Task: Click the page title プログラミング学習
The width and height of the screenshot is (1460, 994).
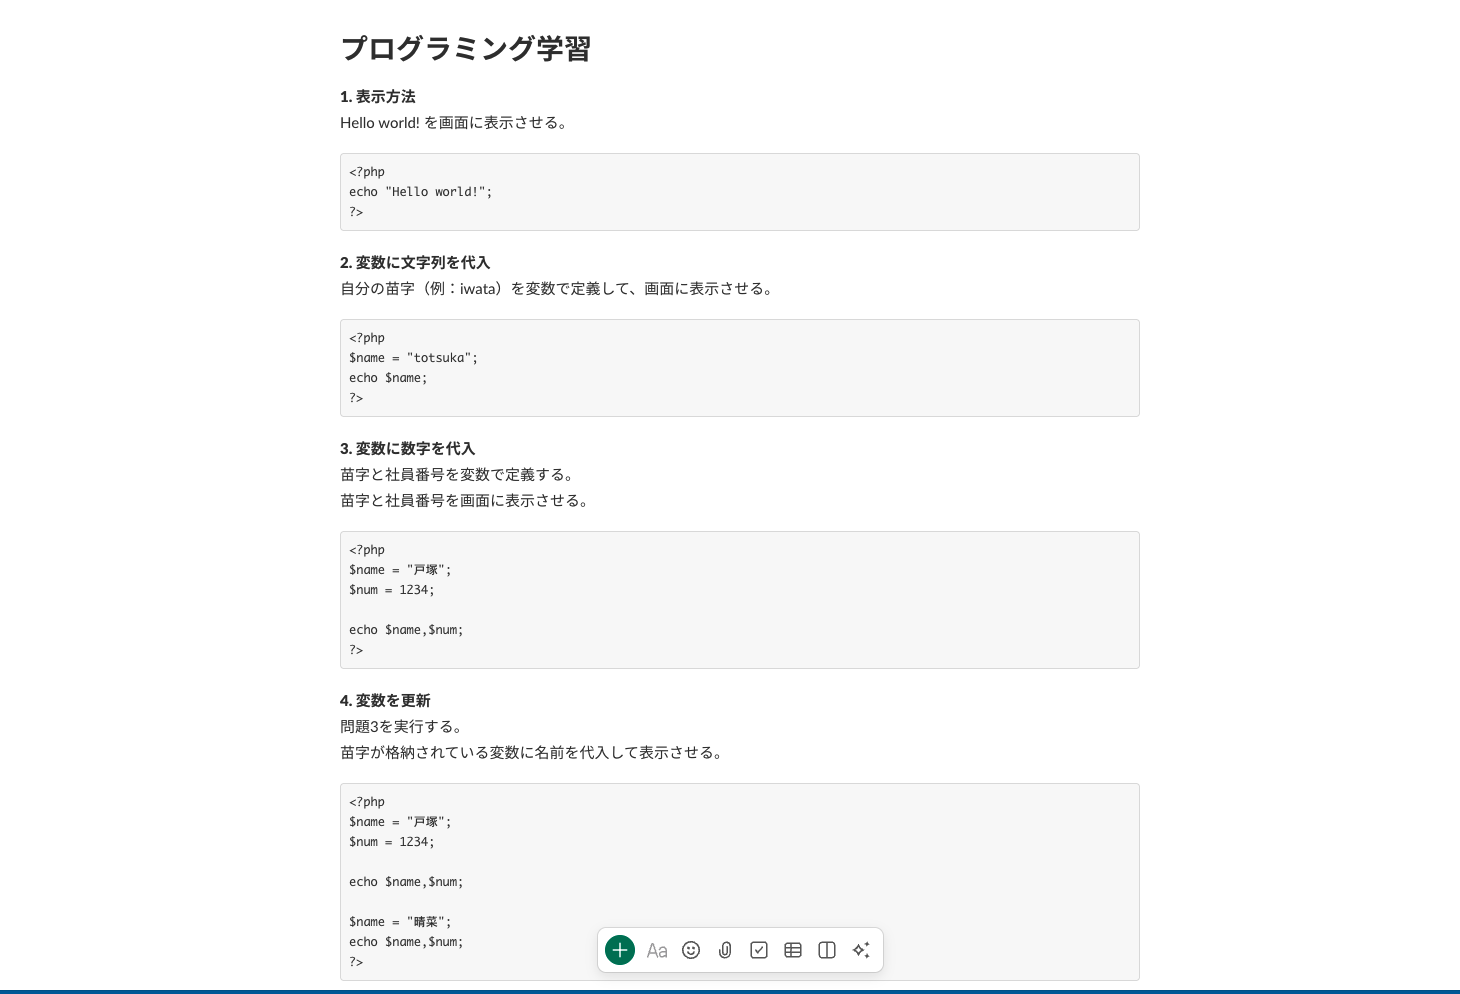Action: (466, 49)
